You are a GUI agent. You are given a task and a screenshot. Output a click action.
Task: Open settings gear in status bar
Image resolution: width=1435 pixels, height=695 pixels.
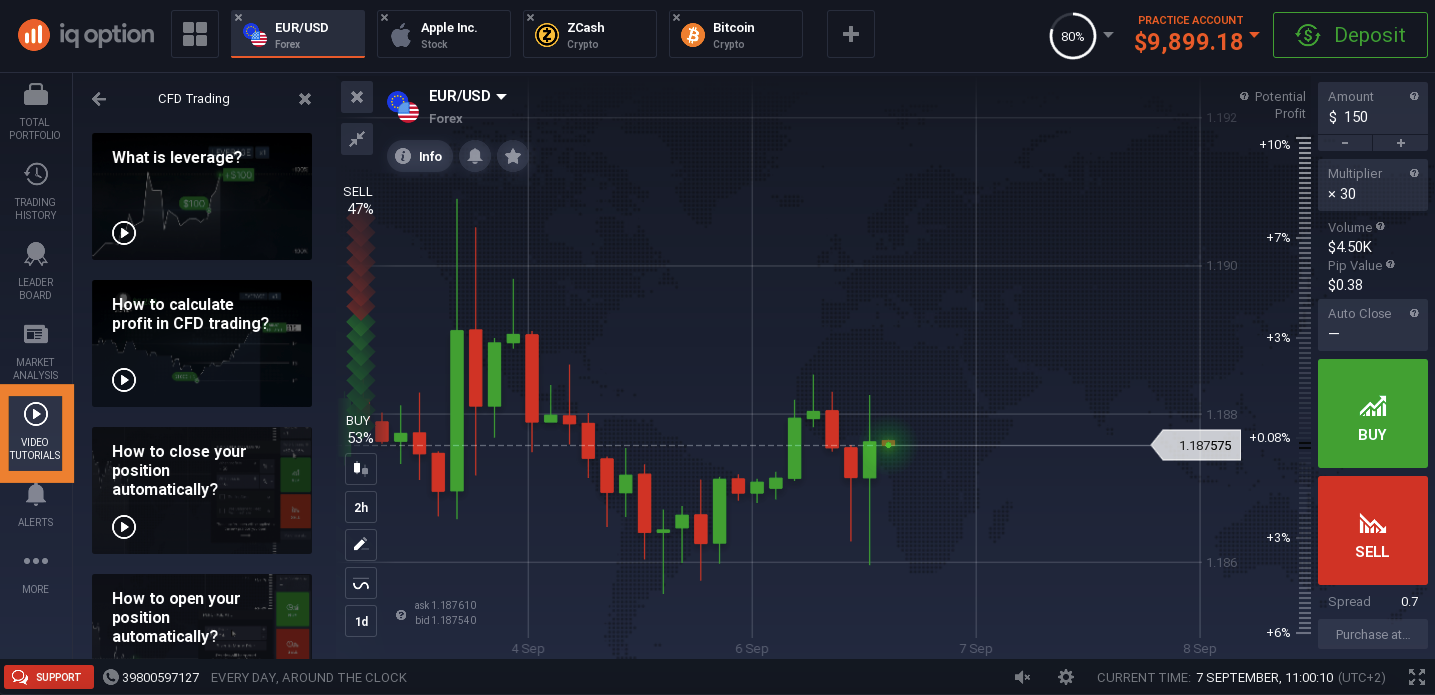click(x=1066, y=677)
